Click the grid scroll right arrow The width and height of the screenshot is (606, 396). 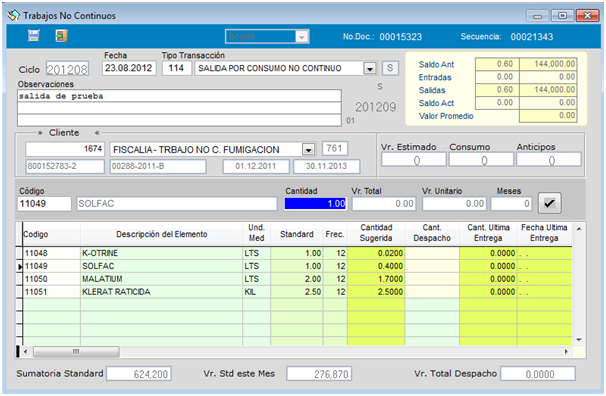(x=566, y=352)
